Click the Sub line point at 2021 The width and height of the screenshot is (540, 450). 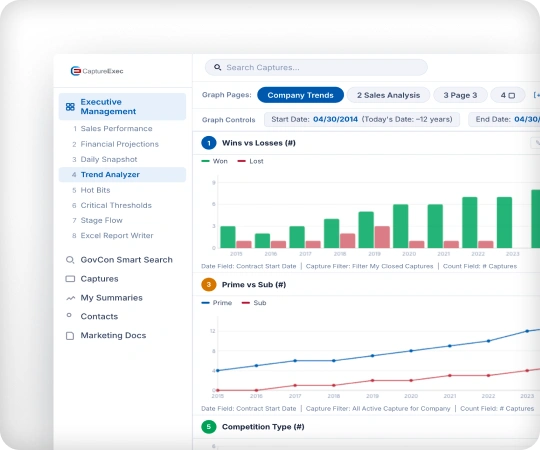click(x=450, y=376)
